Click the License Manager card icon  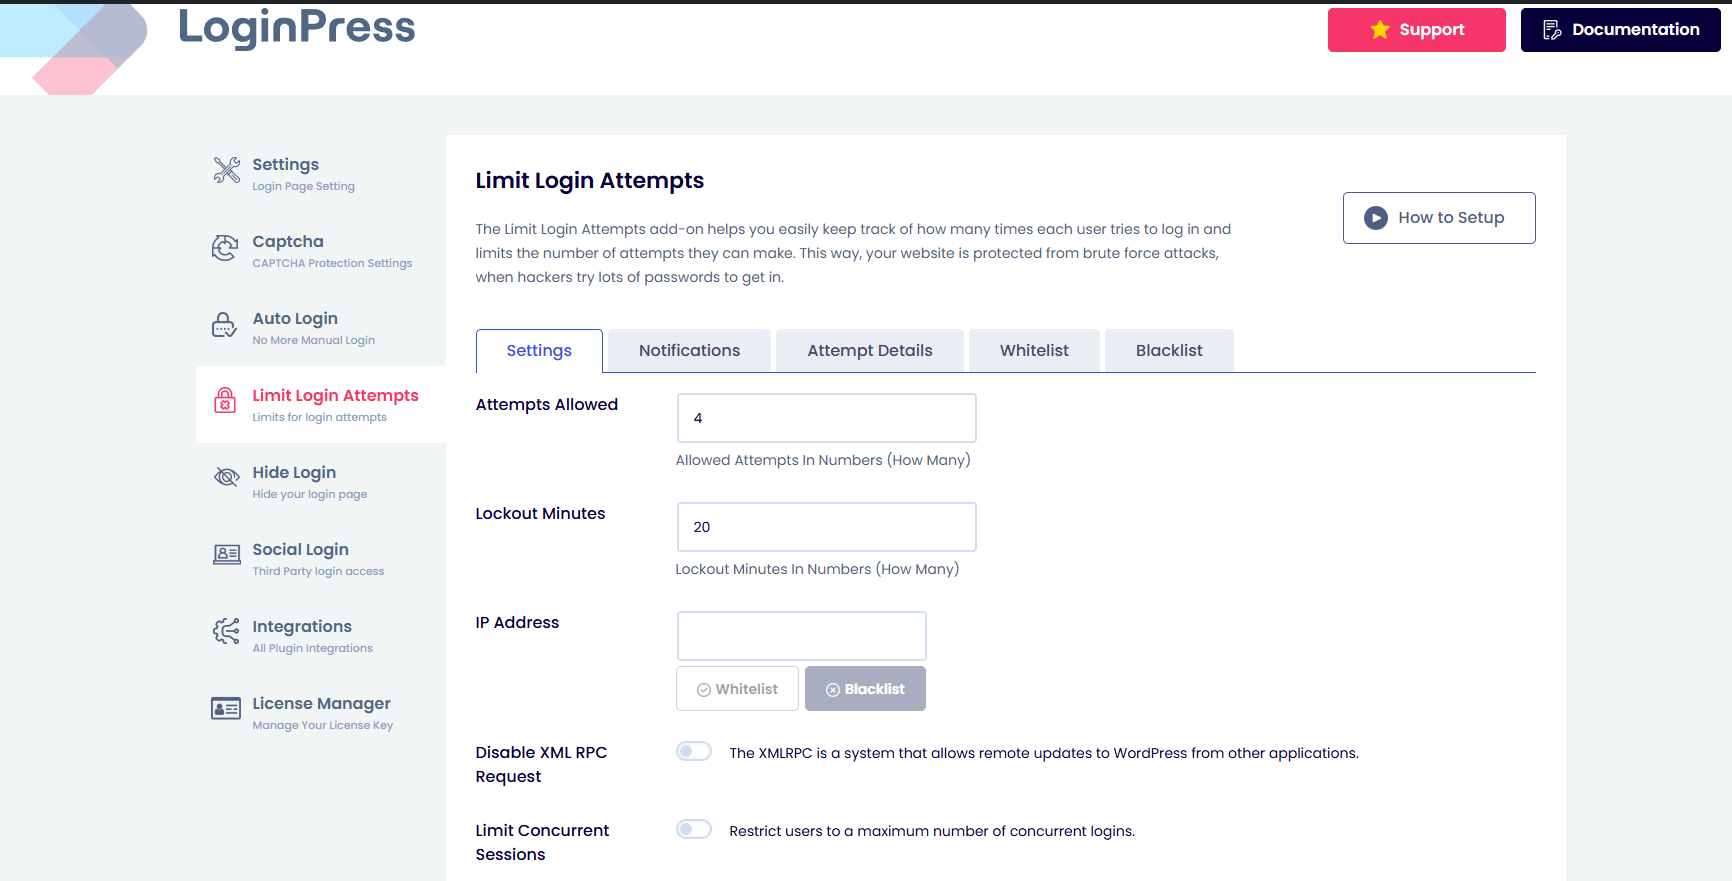[226, 709]
